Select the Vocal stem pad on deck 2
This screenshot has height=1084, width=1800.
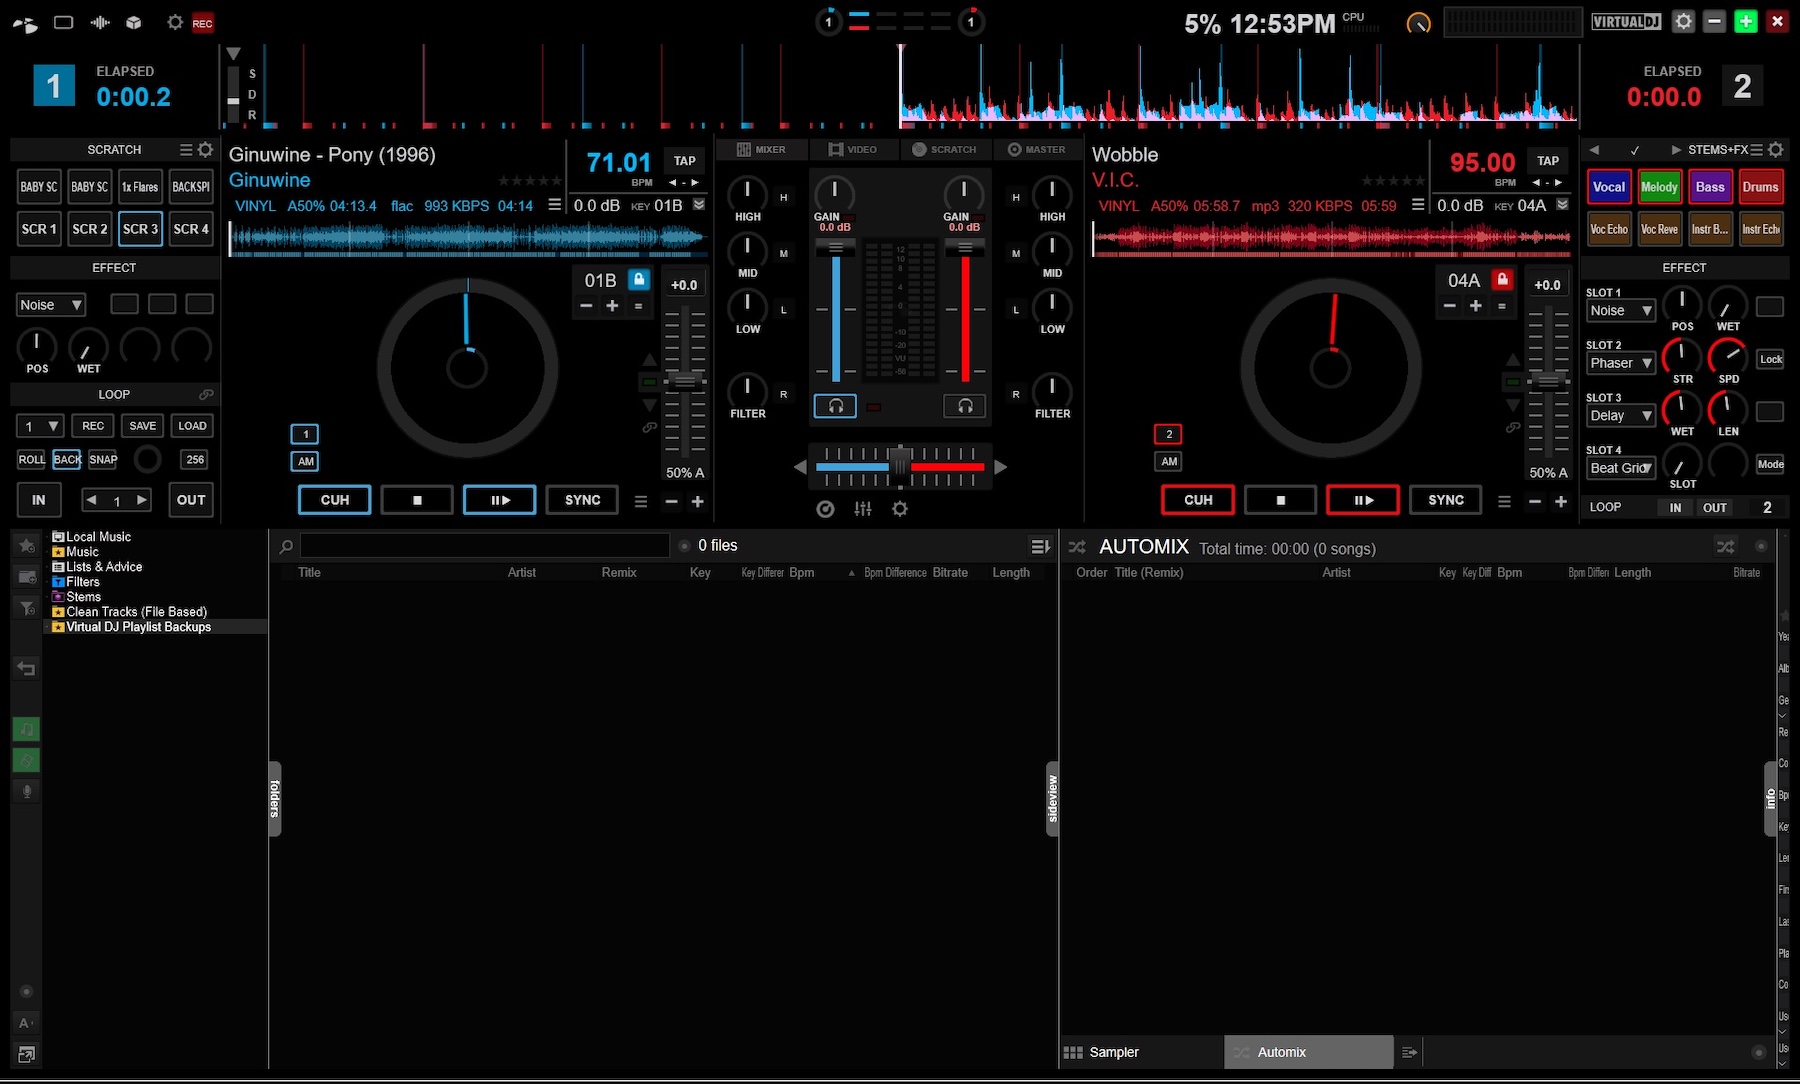click(x=1608, y=186)
